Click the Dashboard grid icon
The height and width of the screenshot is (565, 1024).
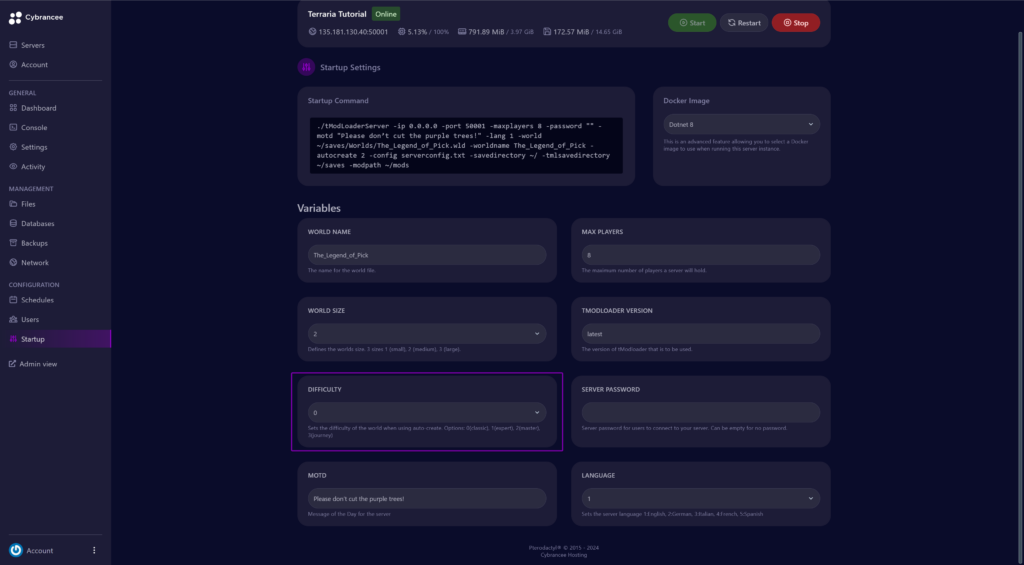(13, 108)
